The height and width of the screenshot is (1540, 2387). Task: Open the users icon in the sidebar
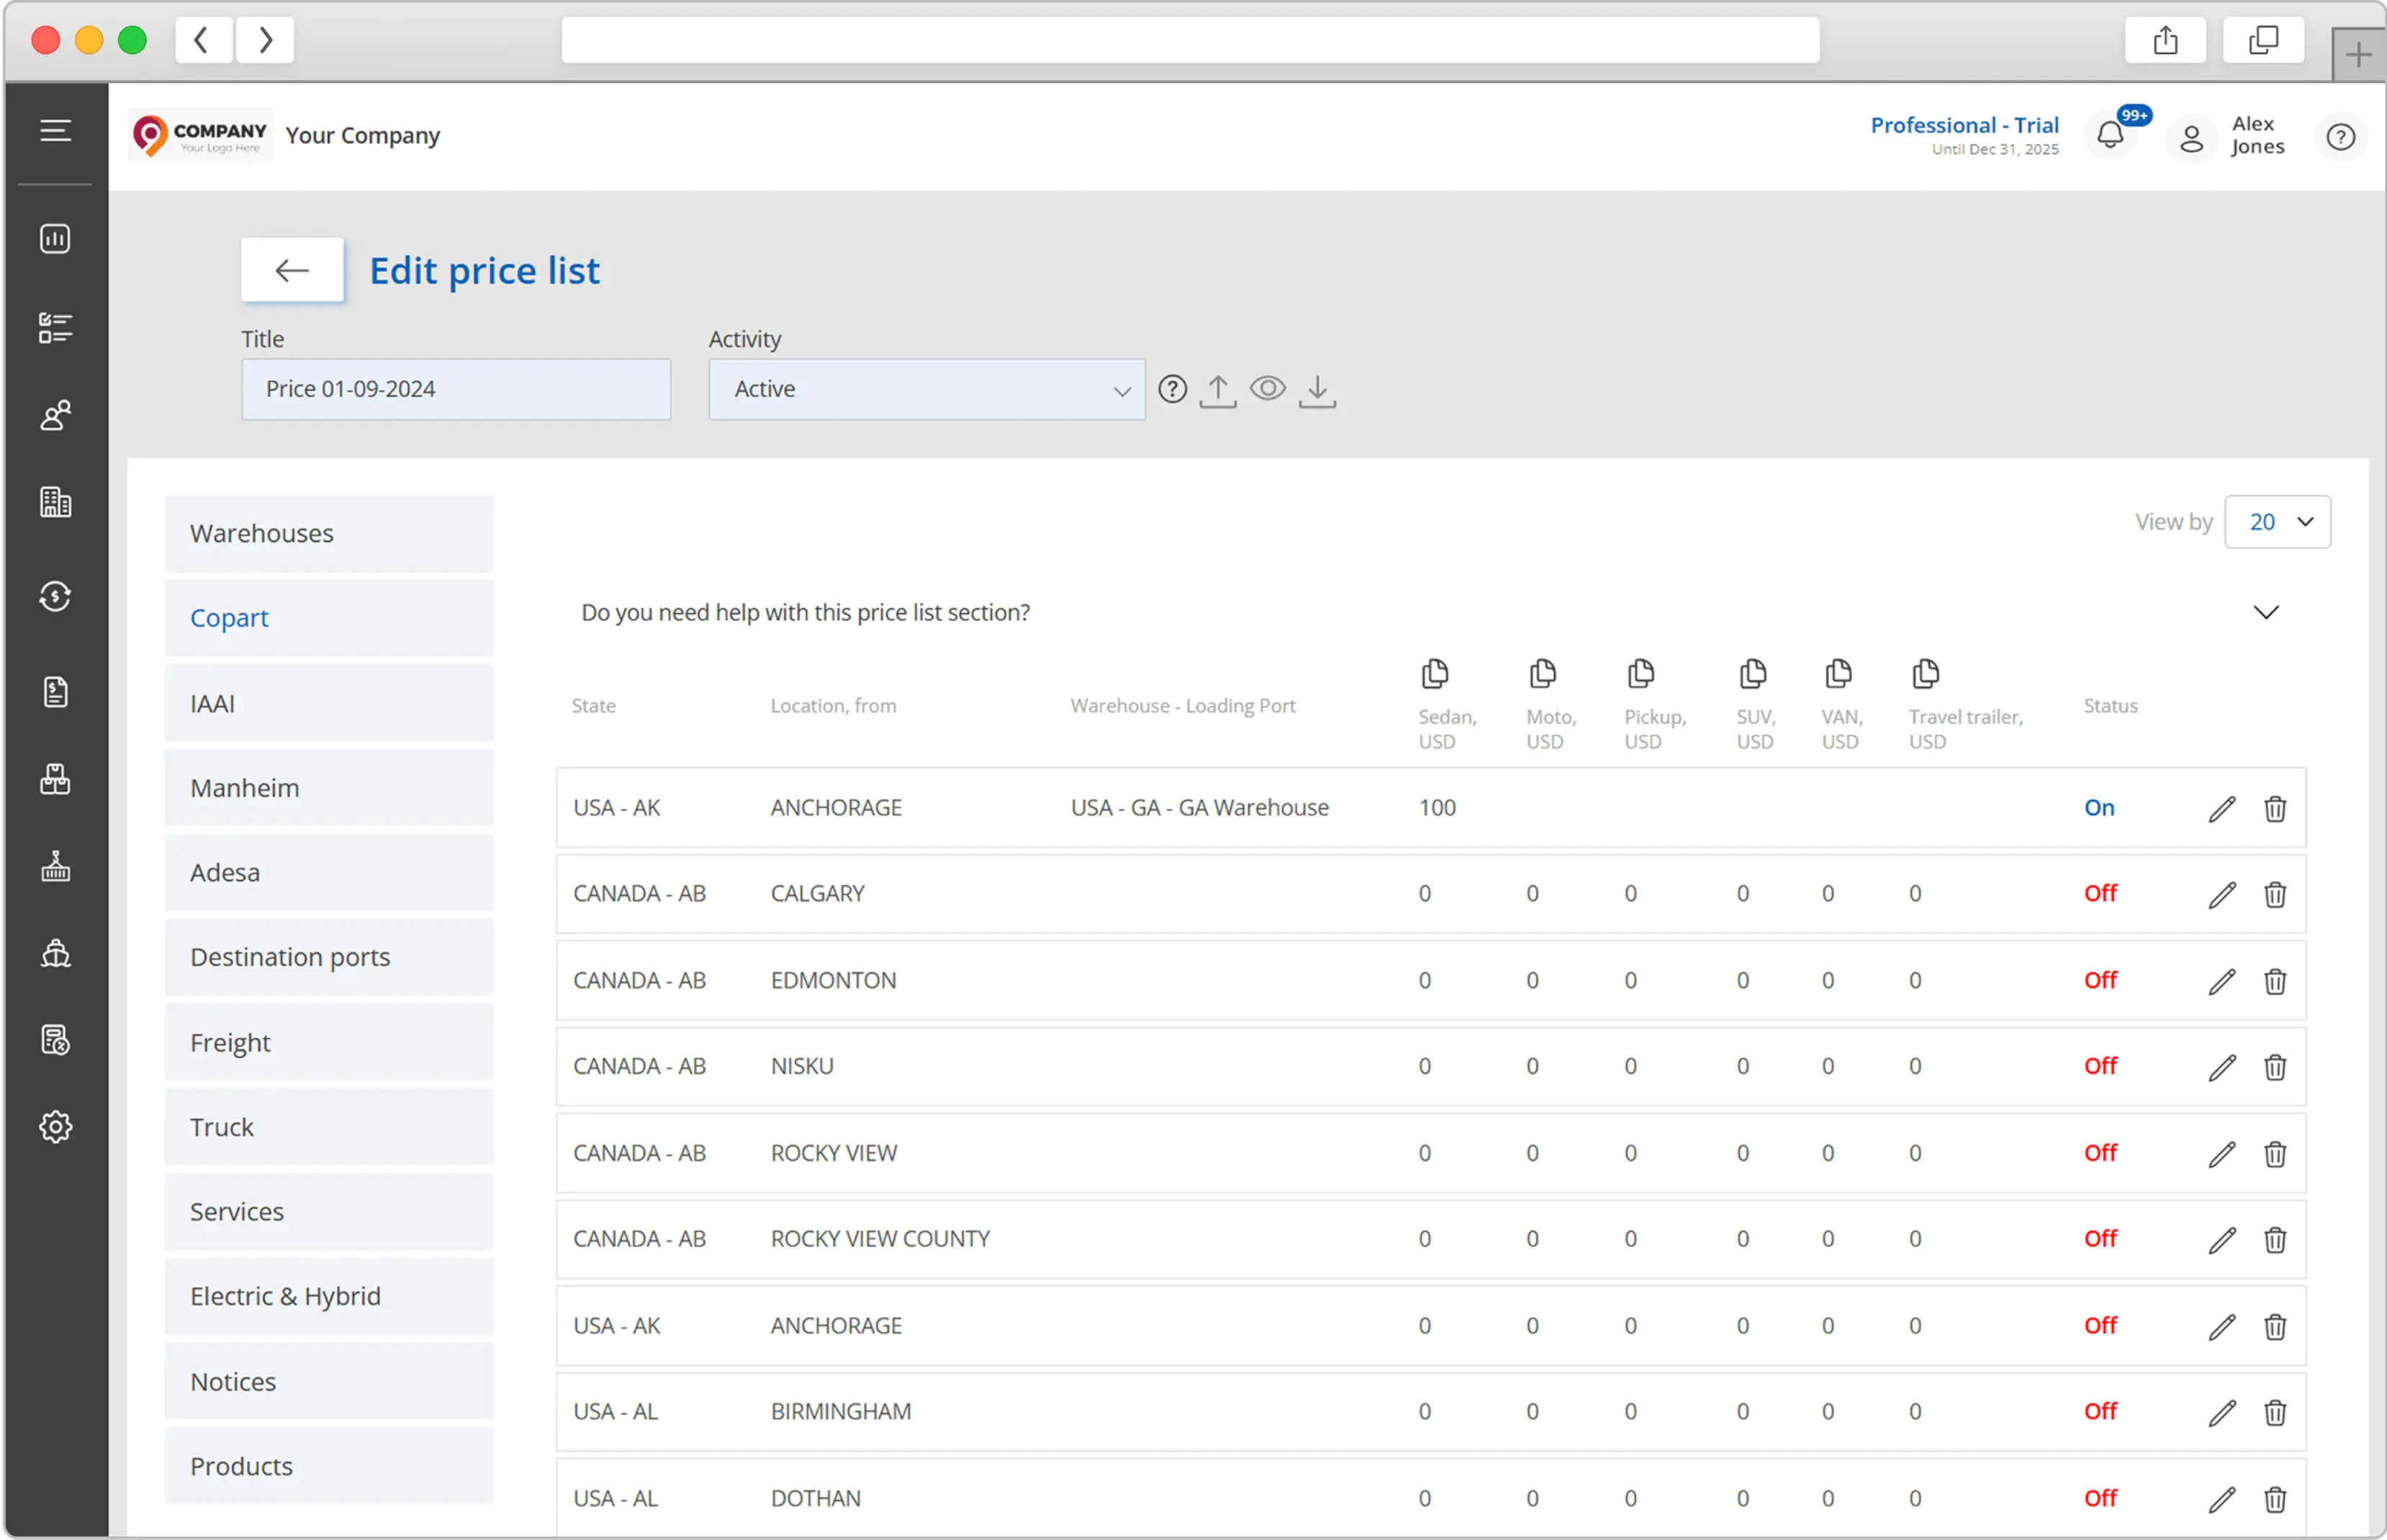click(55, 415)
